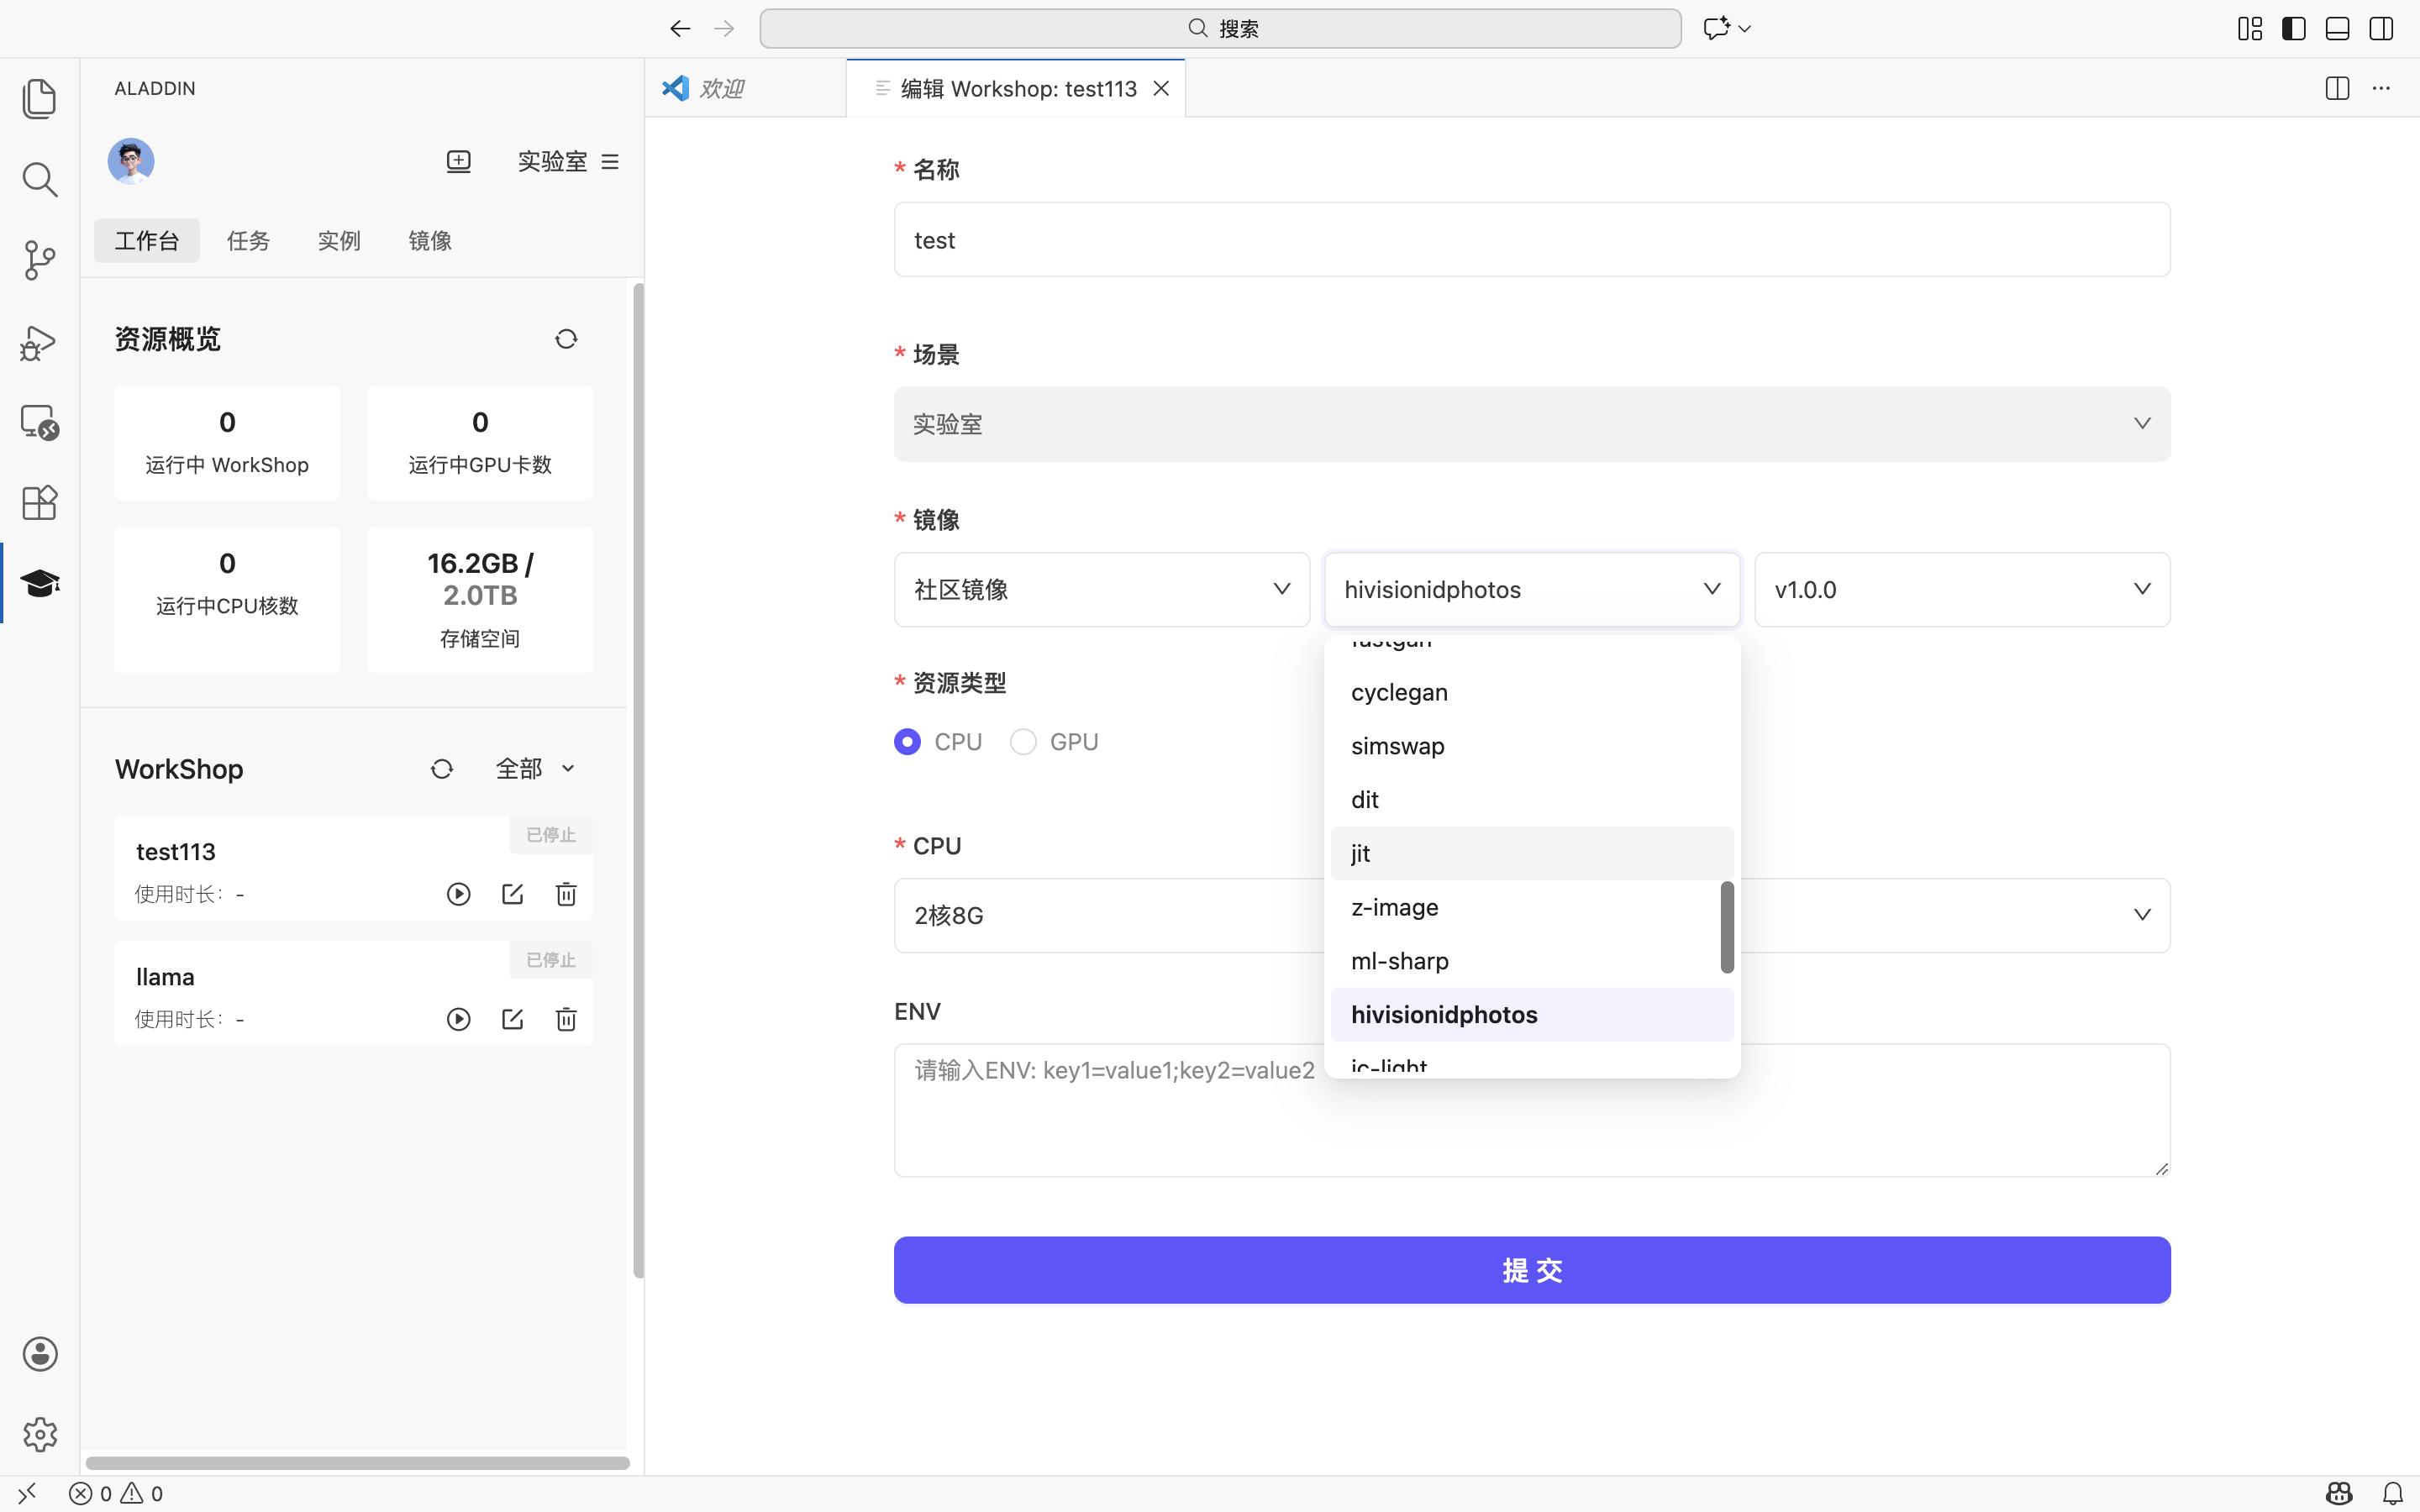This screenshot has width=2420, height=1512.
Task: Click the 实验室 menu button
Action: pyautogui.click(x=568, y=161)
